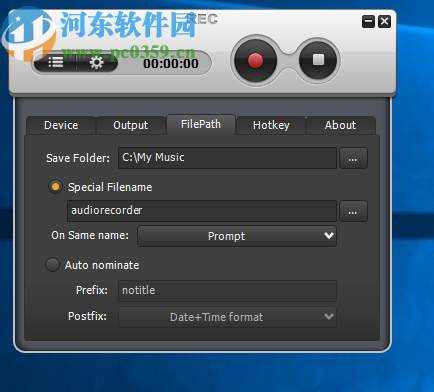
Task: Start recording with the red record button
Action: click(255, 61)
